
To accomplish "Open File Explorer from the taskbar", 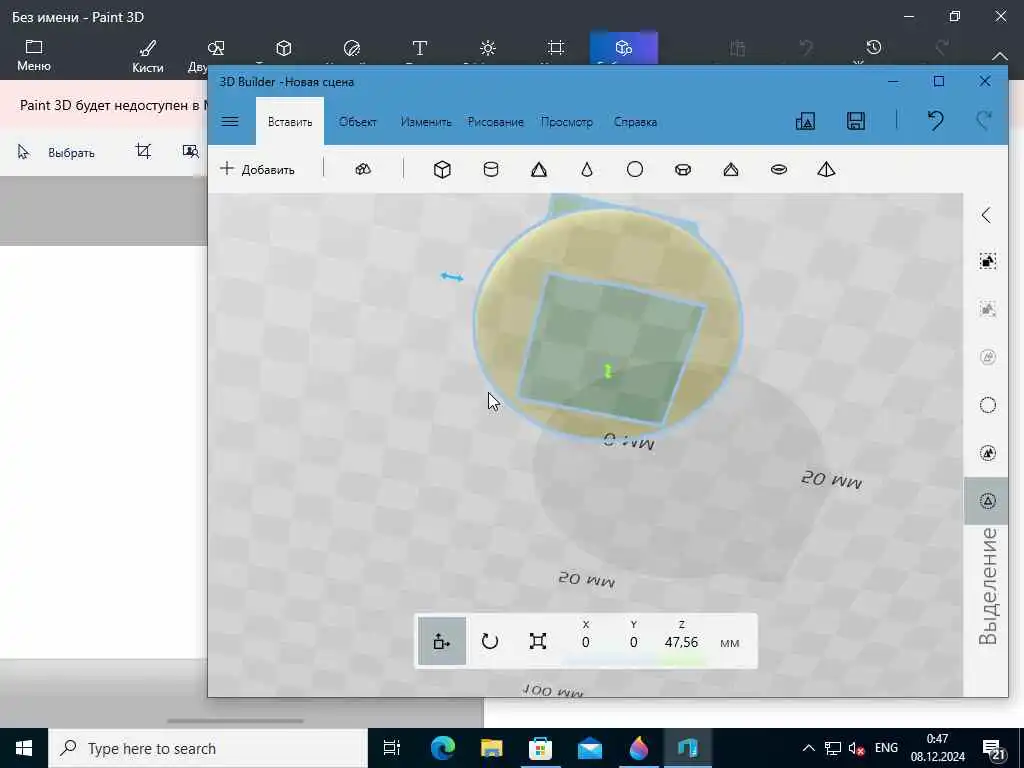I will (x=491, y=748).
